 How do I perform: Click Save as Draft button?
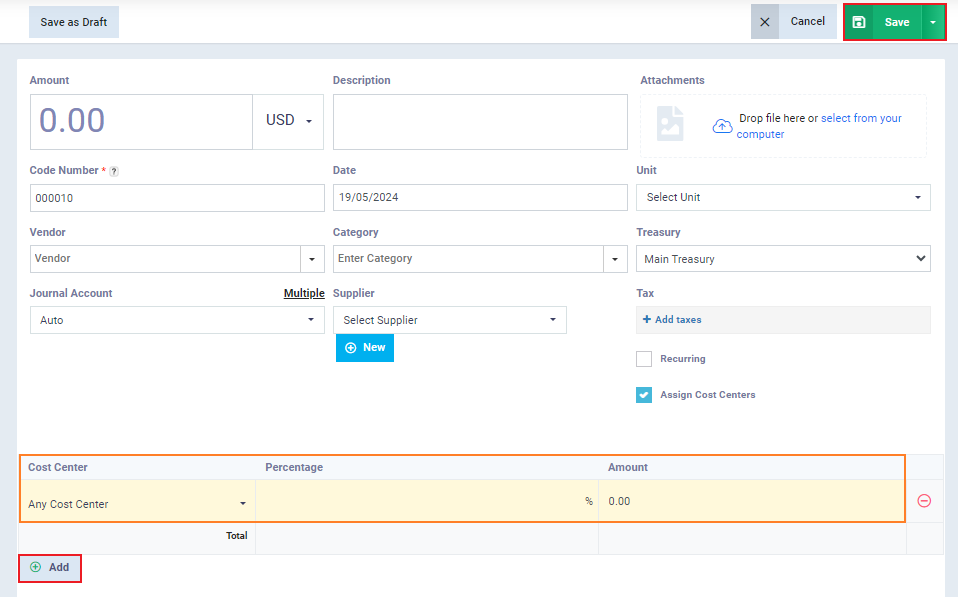[x=74, y=22]
